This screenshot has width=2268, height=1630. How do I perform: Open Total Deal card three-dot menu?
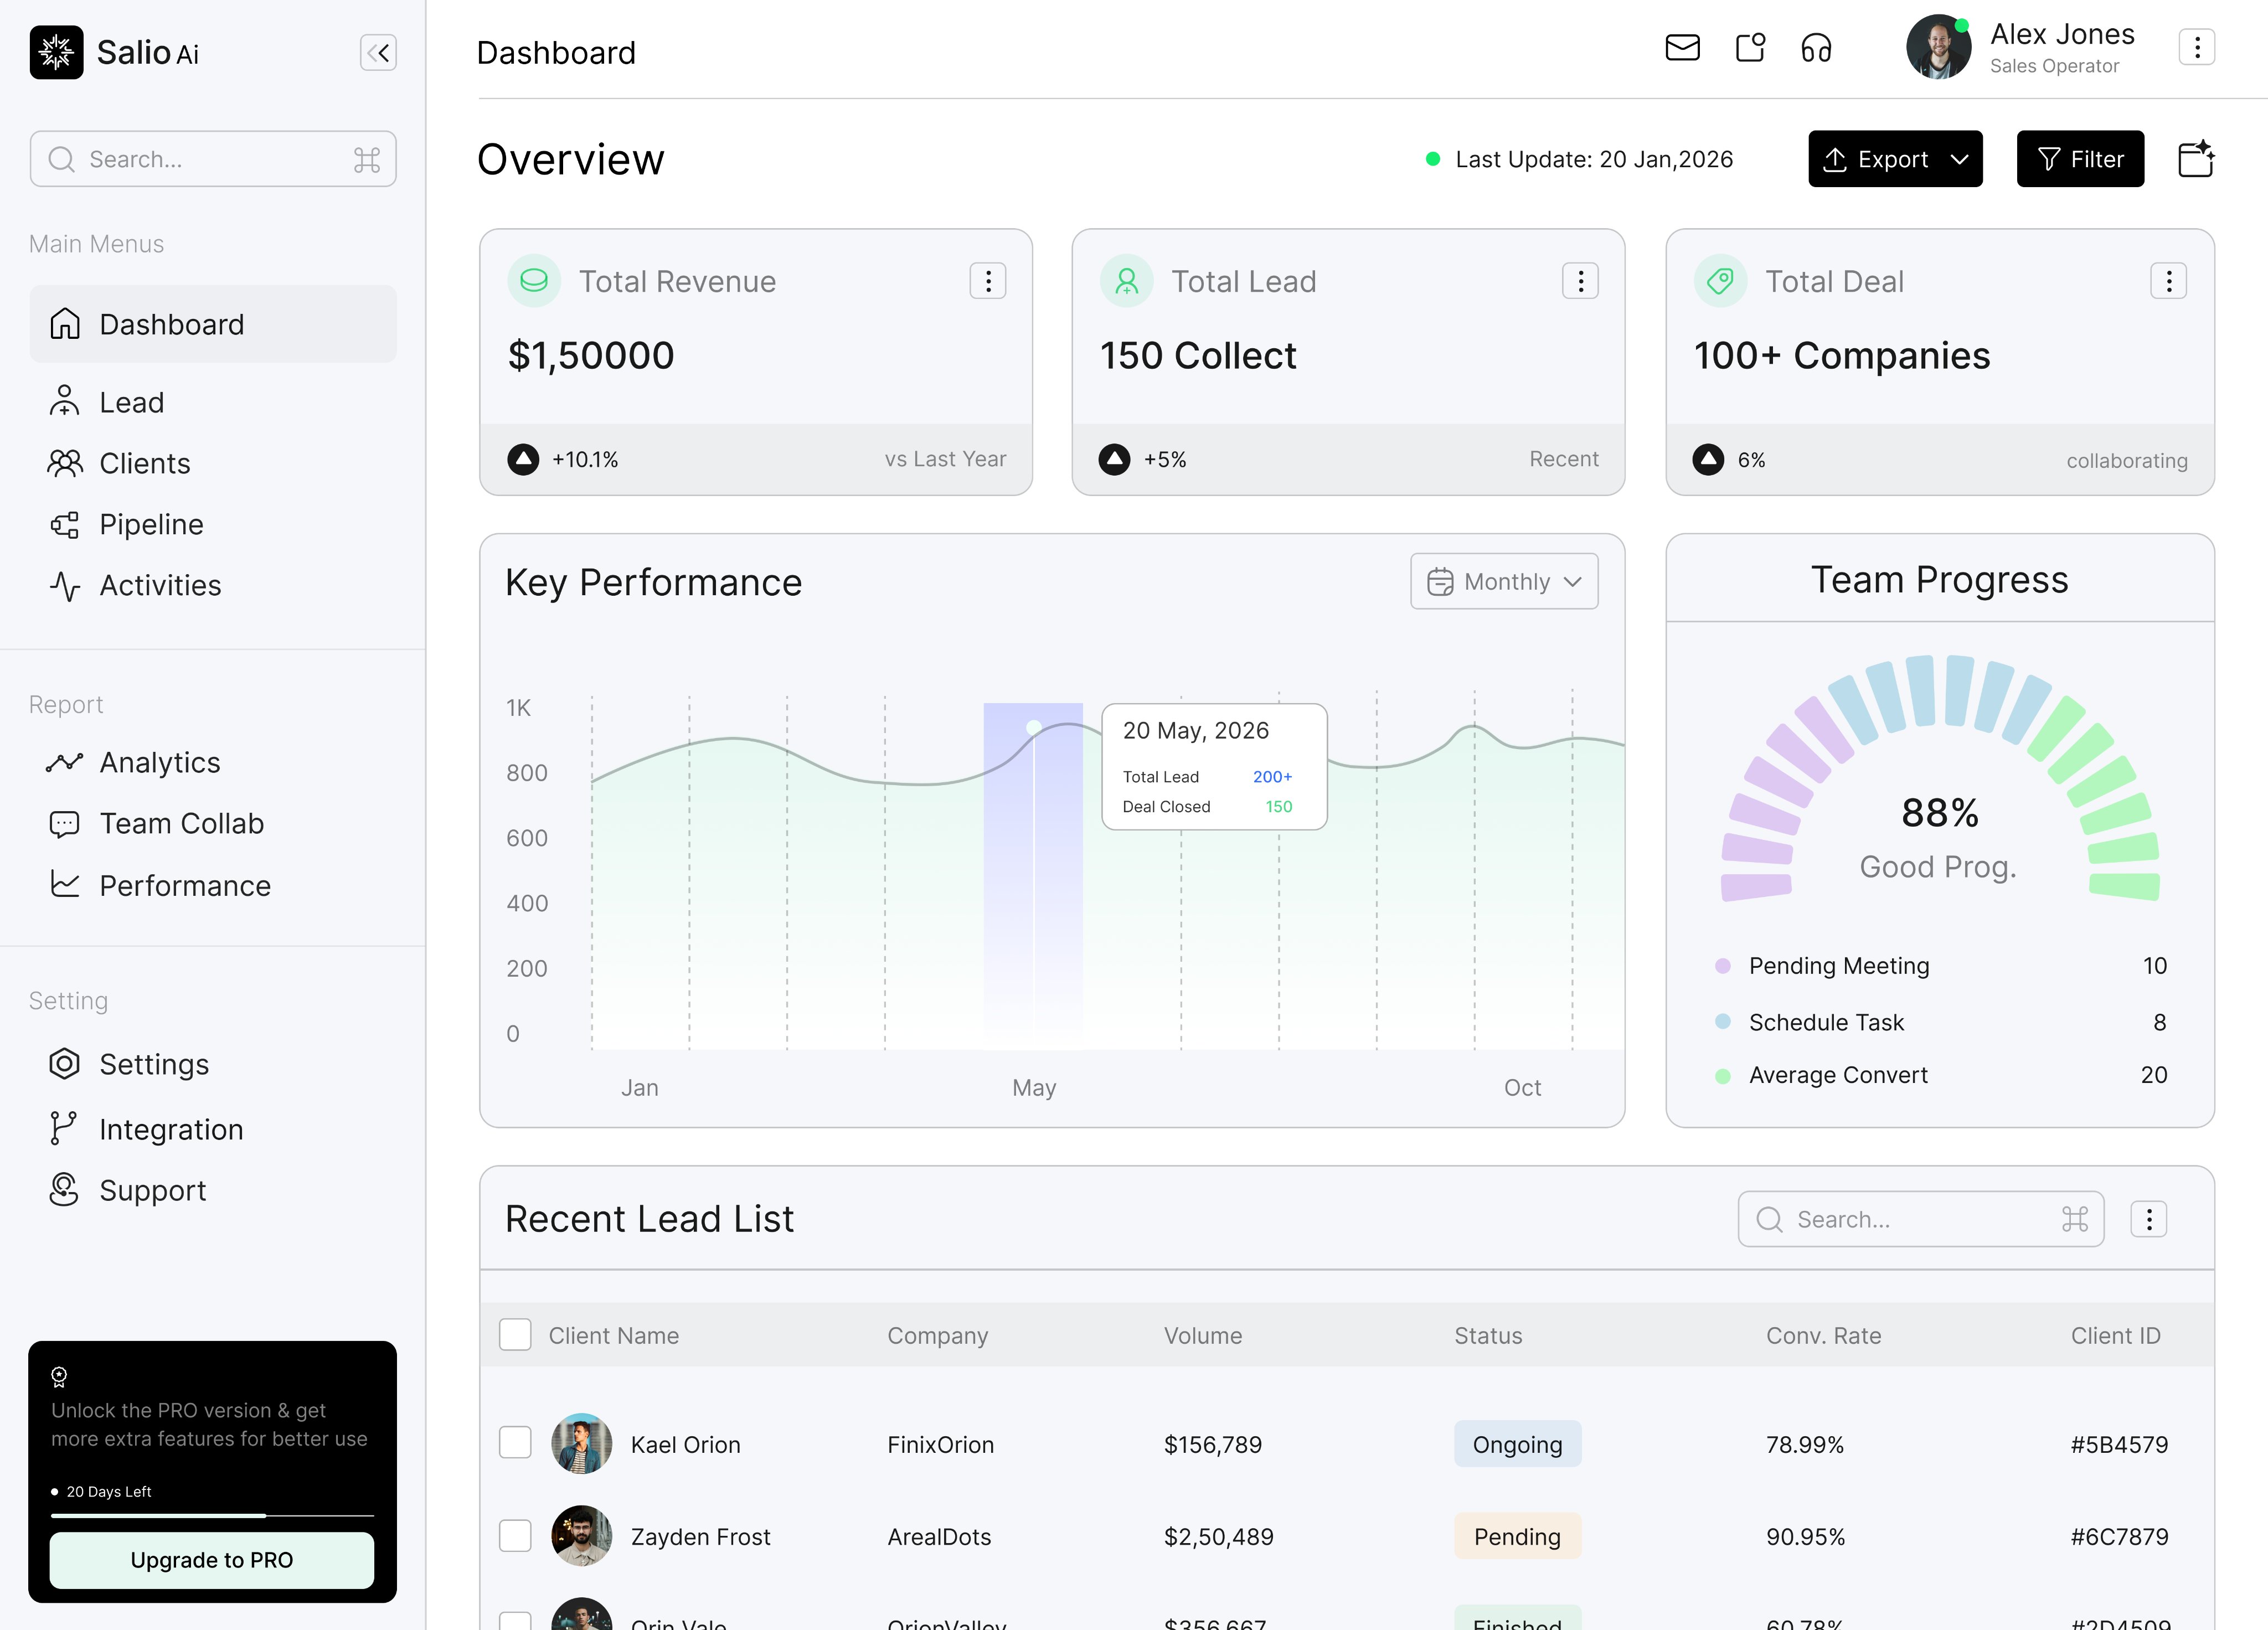[2168, 282]
